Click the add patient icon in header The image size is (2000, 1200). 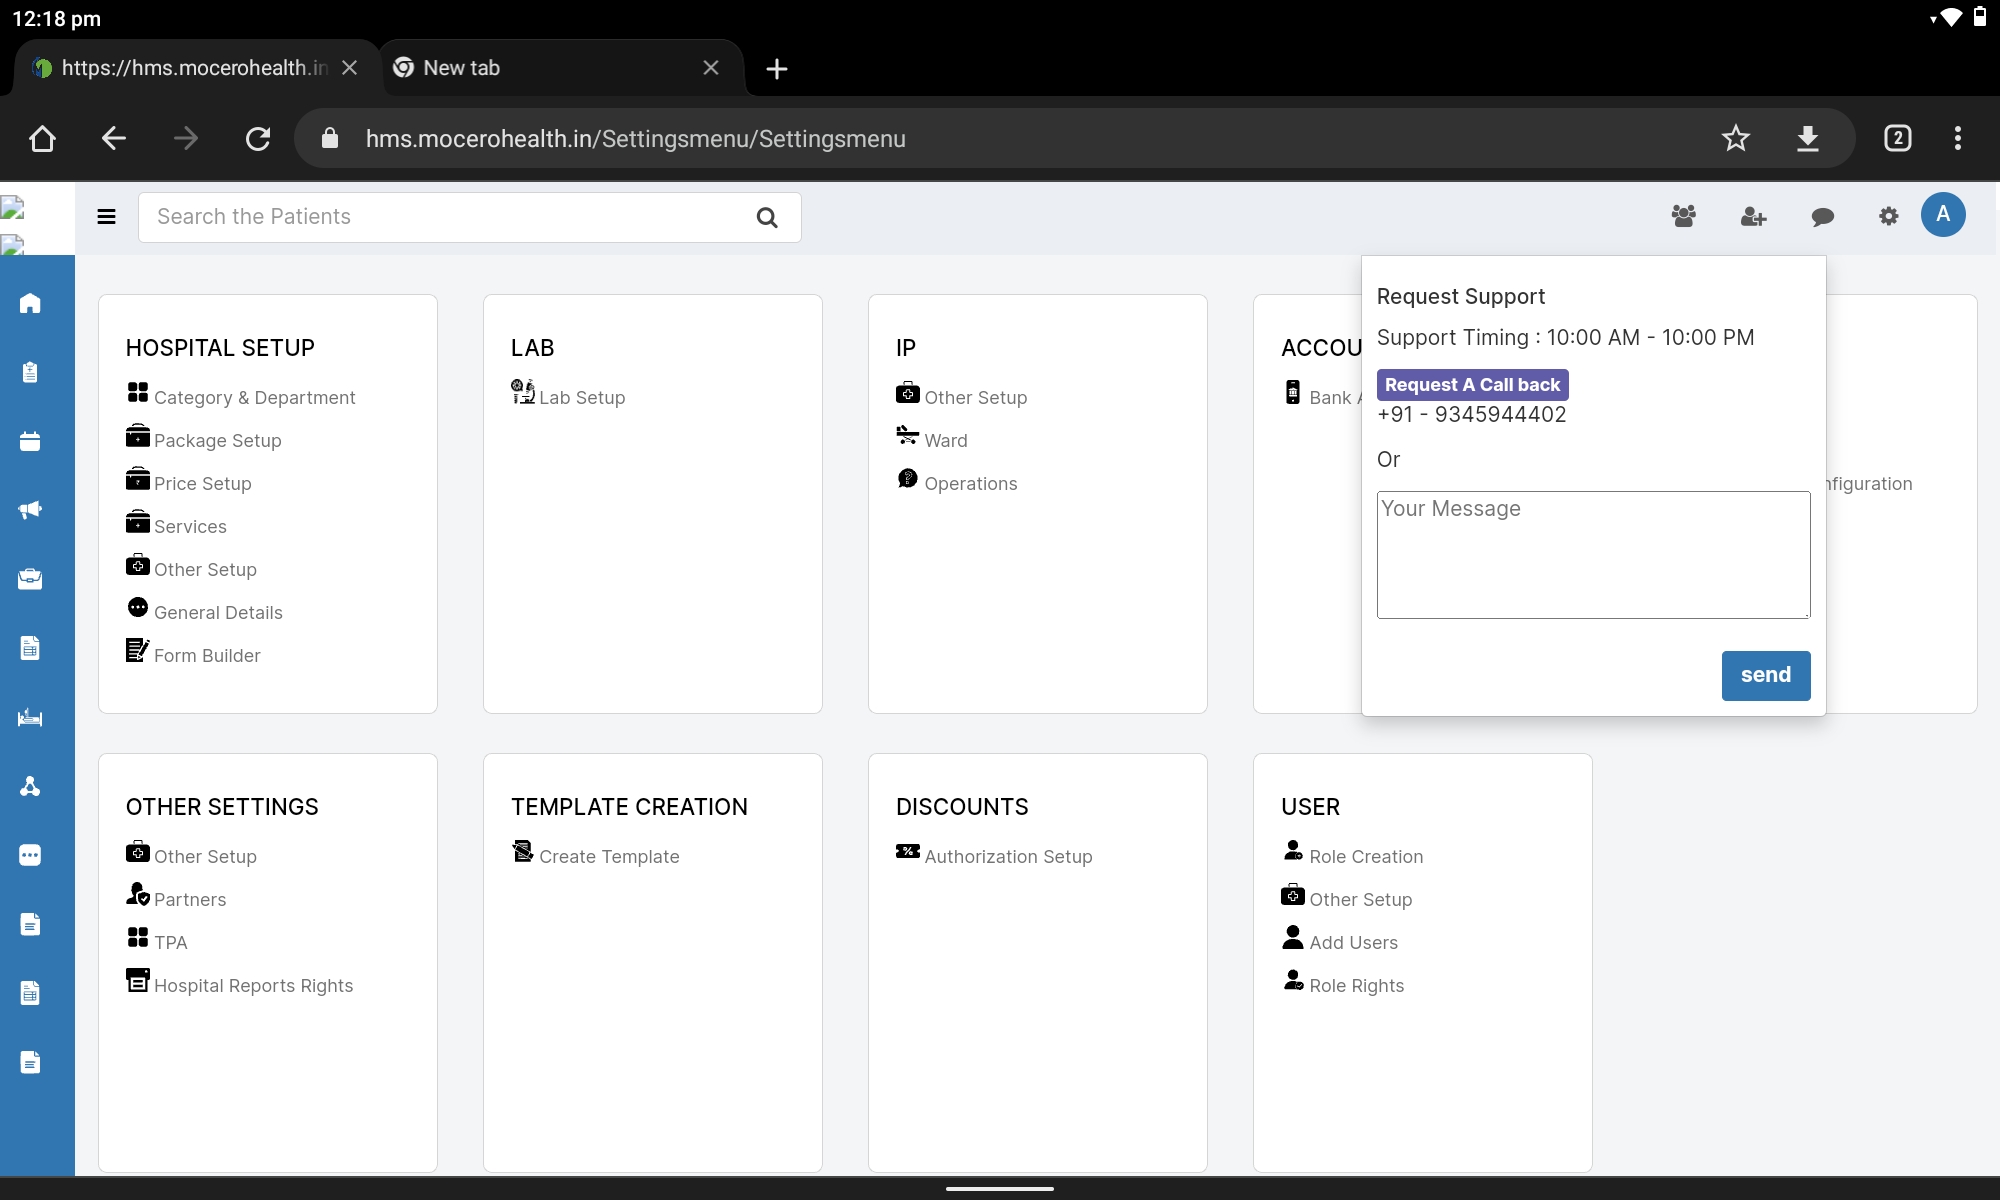click(x=1753, y=216)
